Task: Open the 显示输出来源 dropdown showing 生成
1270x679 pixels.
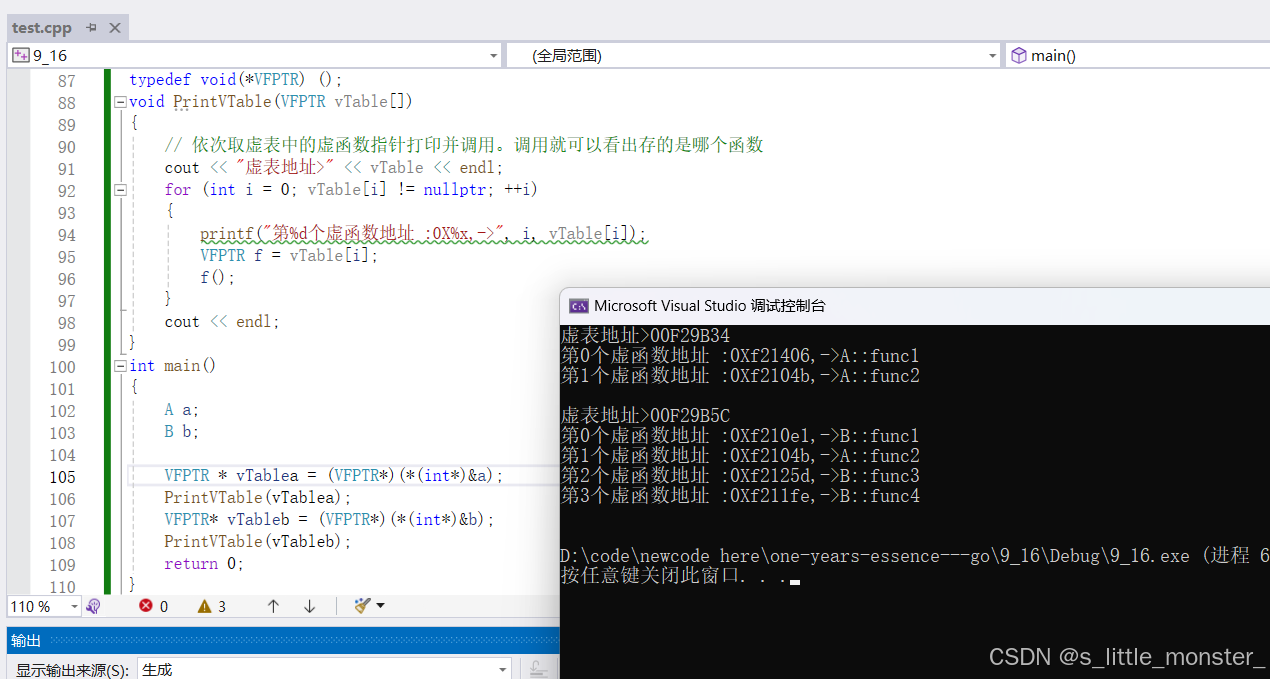Action: [324, 669]
